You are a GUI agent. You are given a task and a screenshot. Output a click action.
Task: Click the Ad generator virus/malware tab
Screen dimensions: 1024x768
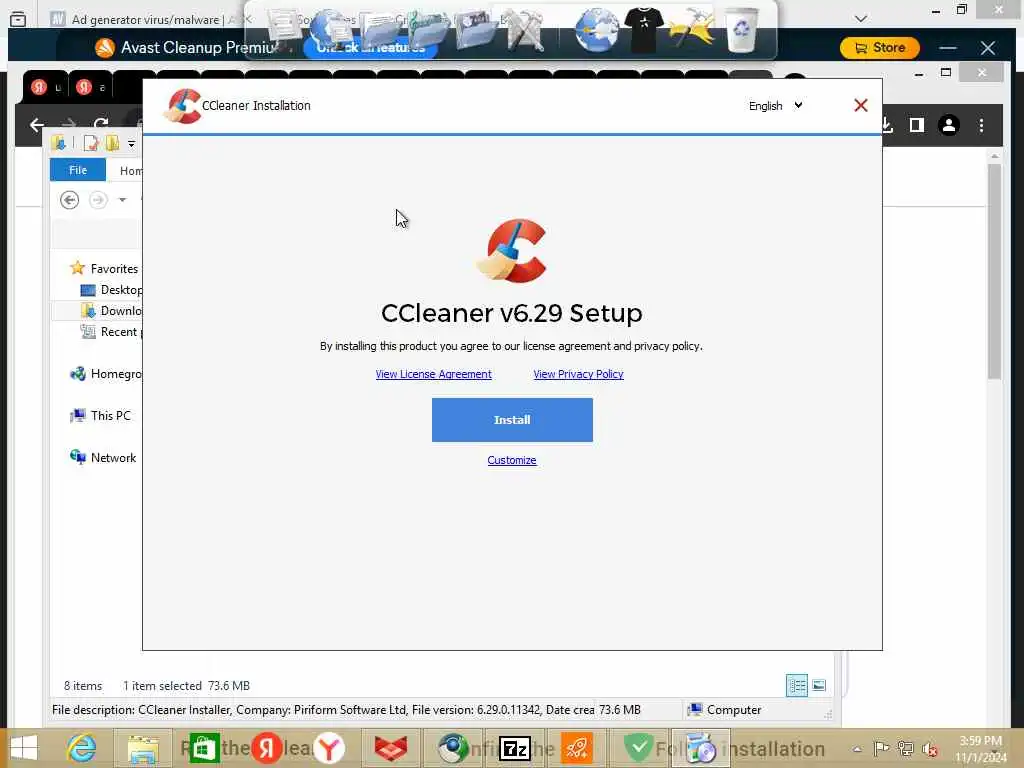(145, 20)
